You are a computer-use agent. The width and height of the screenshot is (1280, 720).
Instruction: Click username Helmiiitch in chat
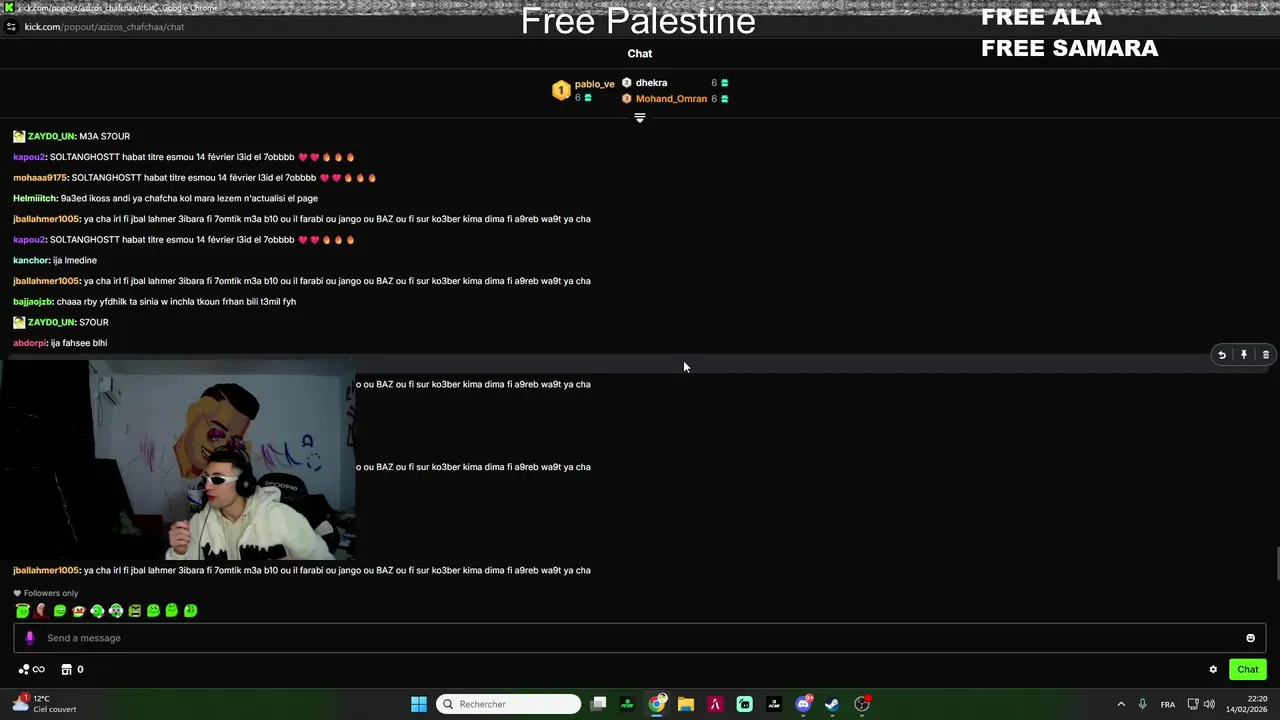pyautogui.click(x=36, y=198)
